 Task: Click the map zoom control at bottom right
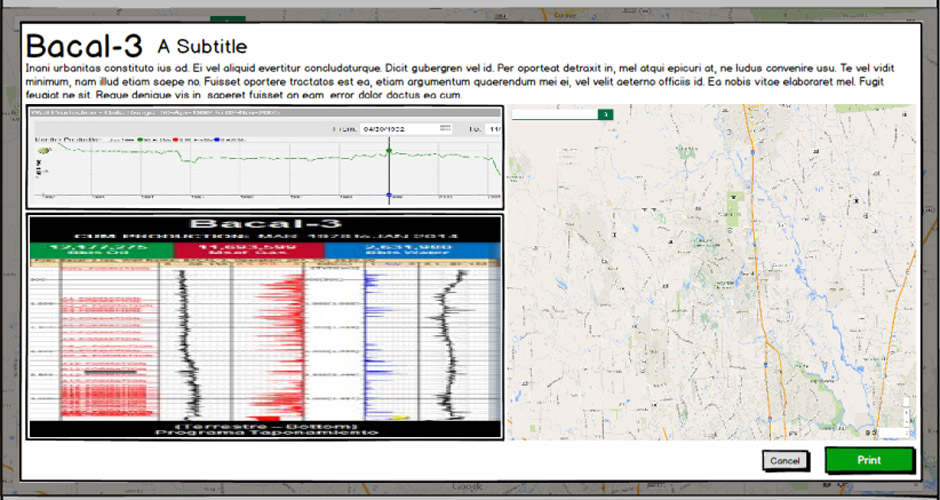[906, 411]
